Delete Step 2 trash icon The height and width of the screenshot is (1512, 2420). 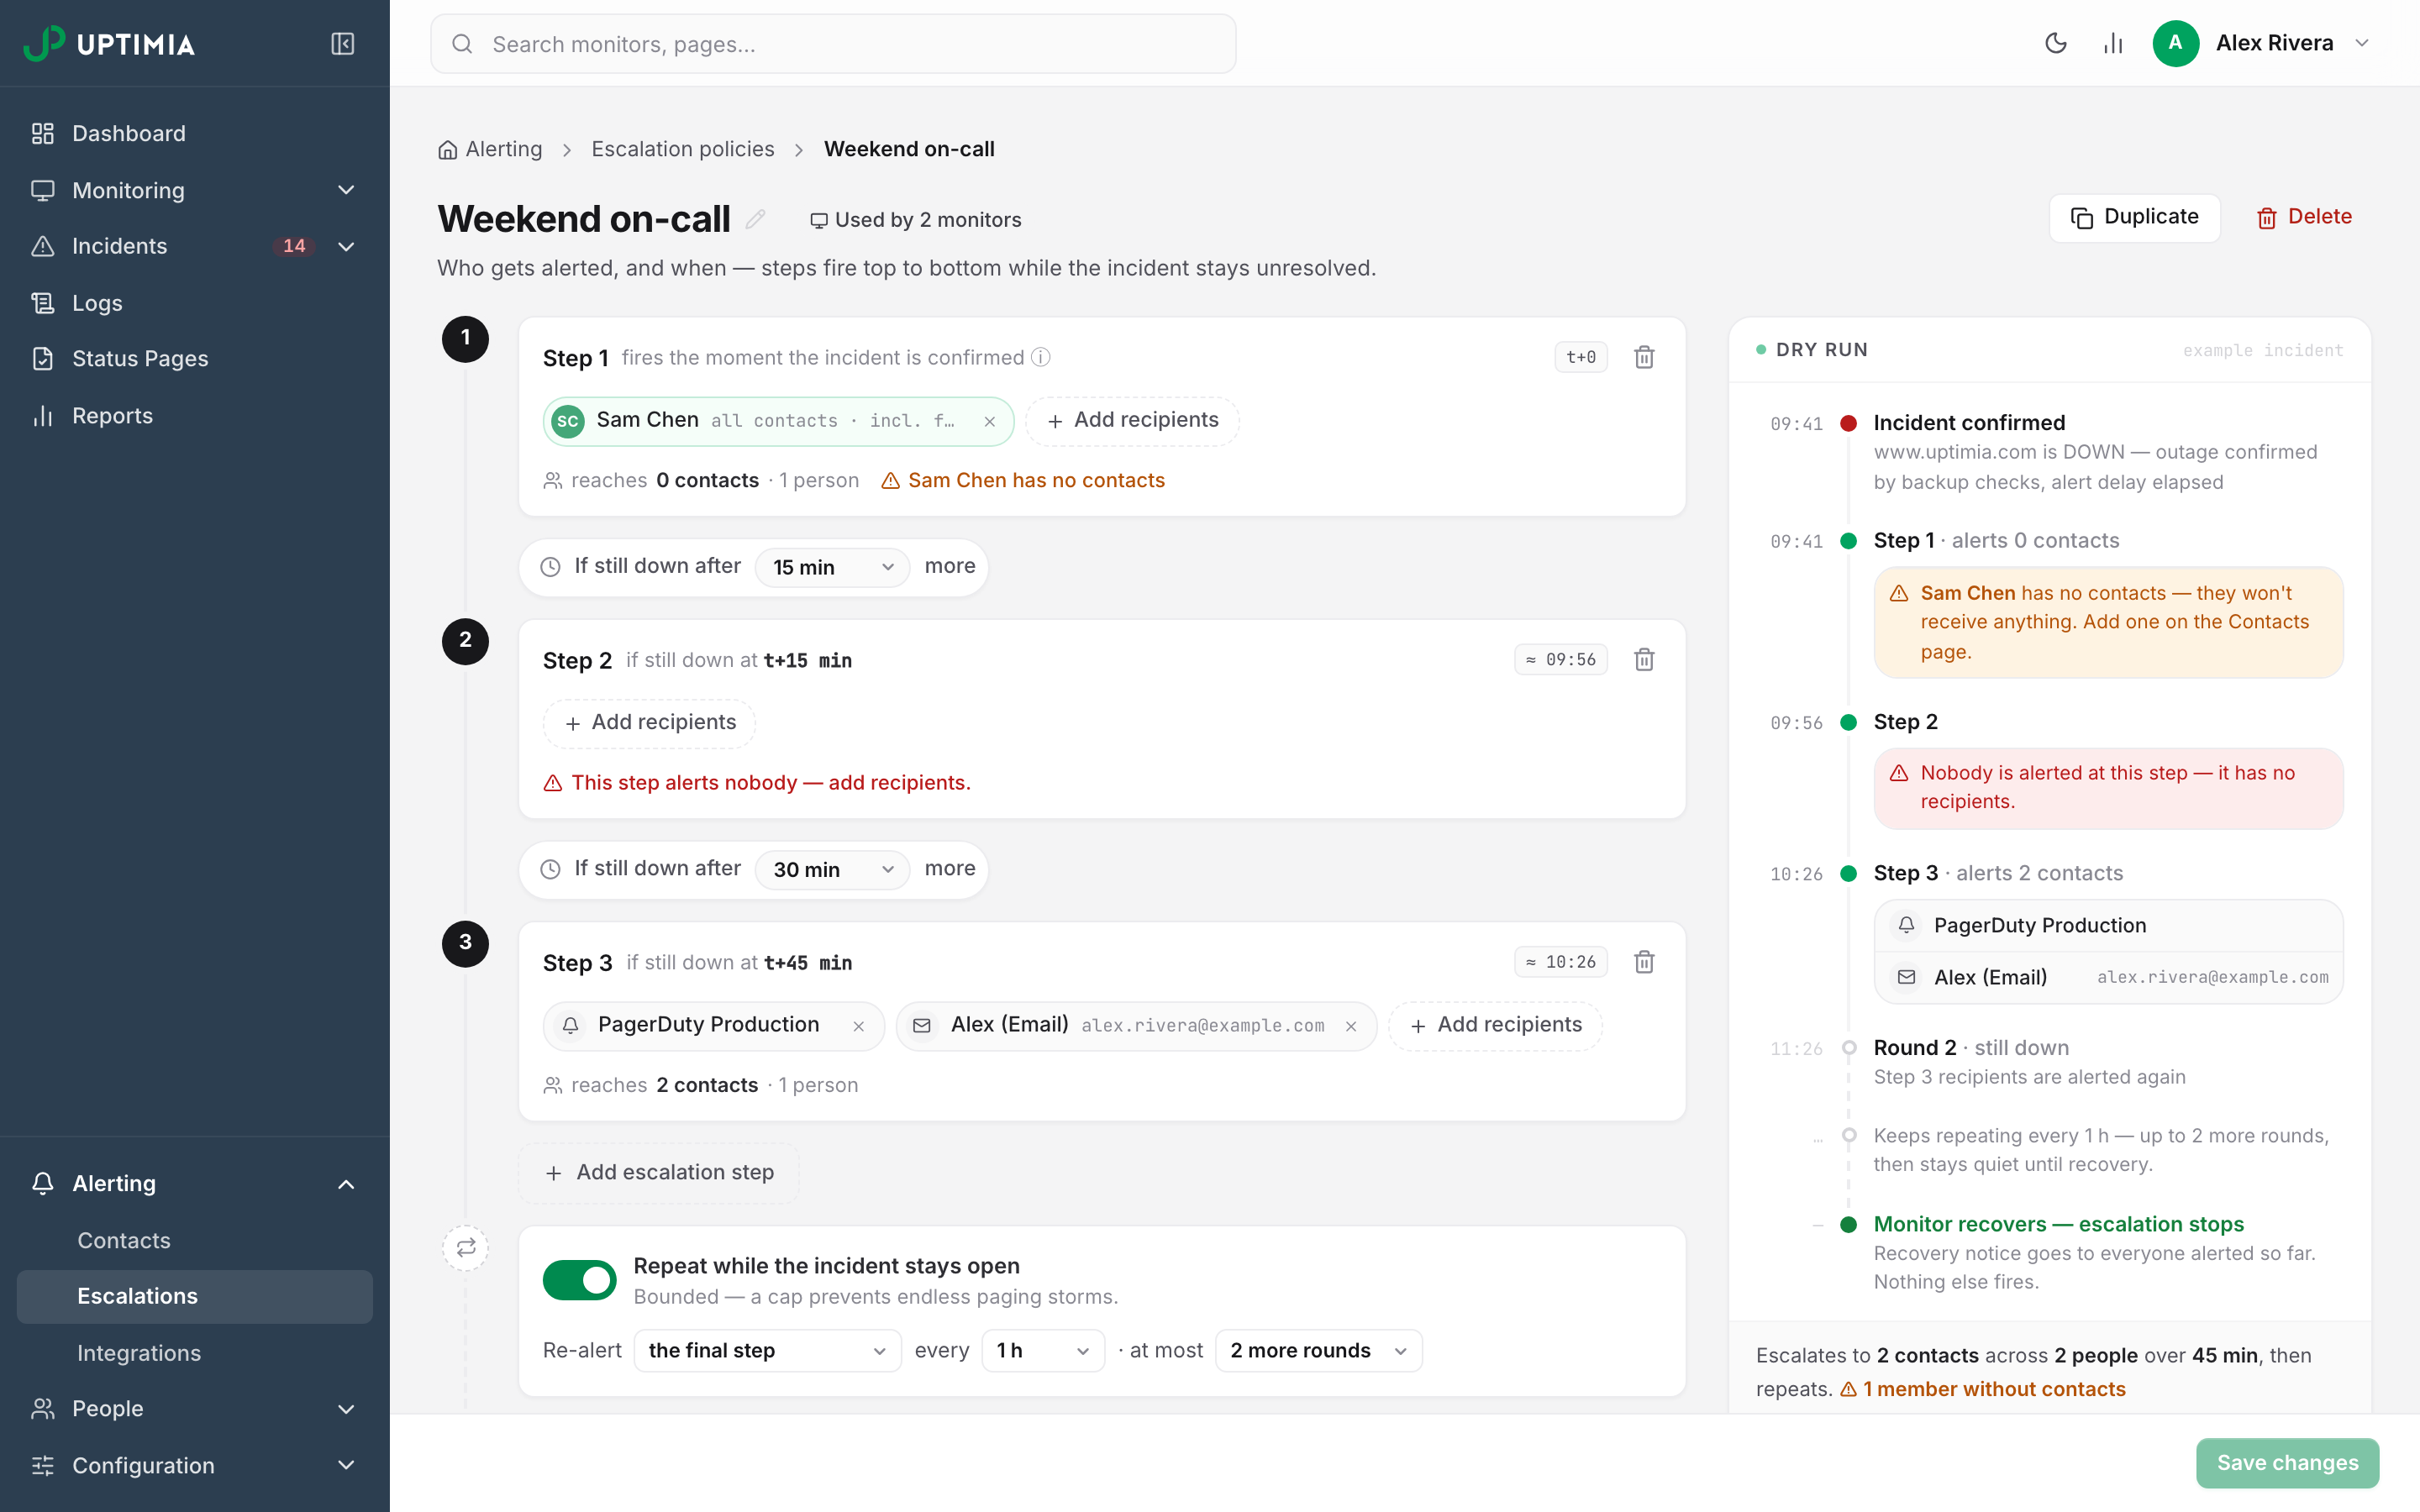(x=1644, y=660)
